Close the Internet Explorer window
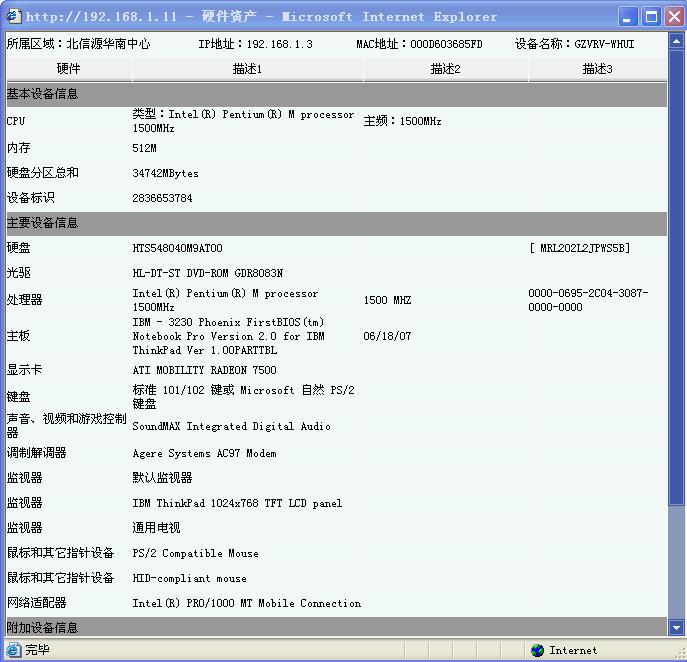This screenshot has height=662, width=687. click(674, 17)
